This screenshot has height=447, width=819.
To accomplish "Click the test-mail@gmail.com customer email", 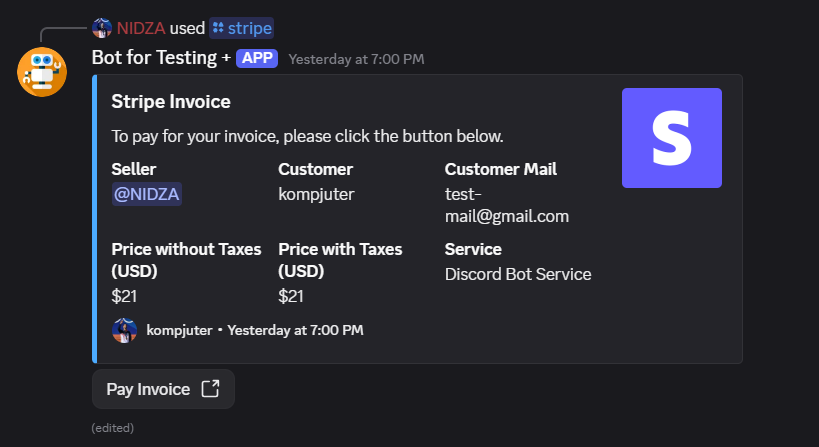I will tap(506, 205).
